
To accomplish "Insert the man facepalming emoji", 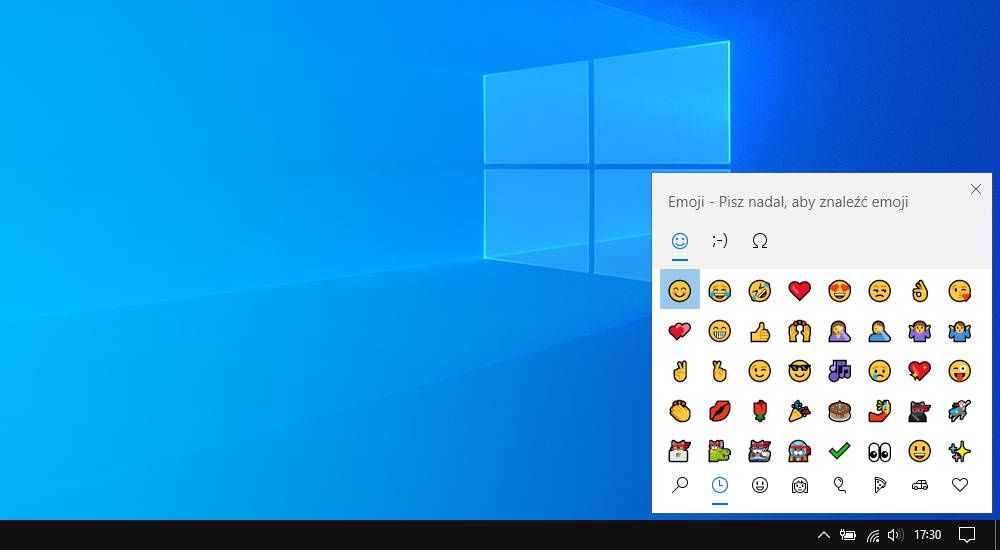I will tap(879, 331).
